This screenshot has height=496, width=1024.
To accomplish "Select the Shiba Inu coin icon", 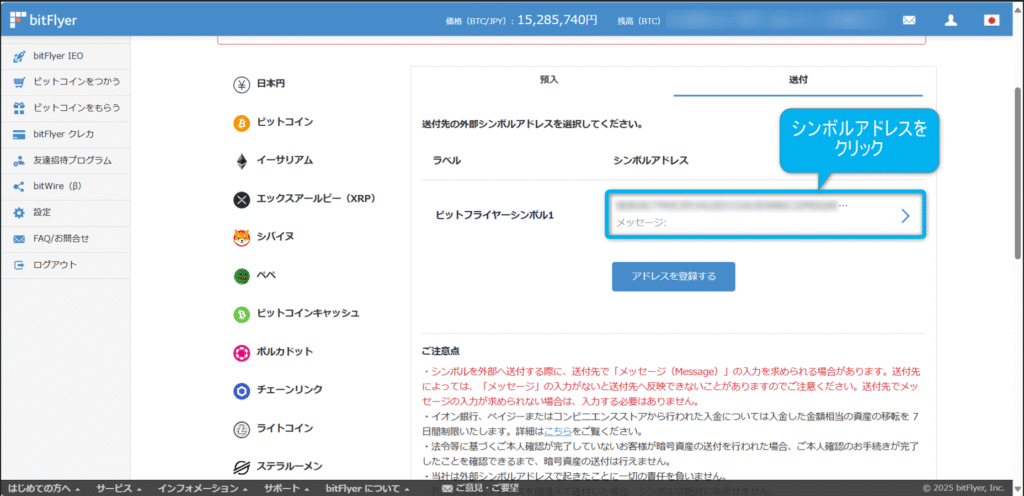I will (242, 238).
